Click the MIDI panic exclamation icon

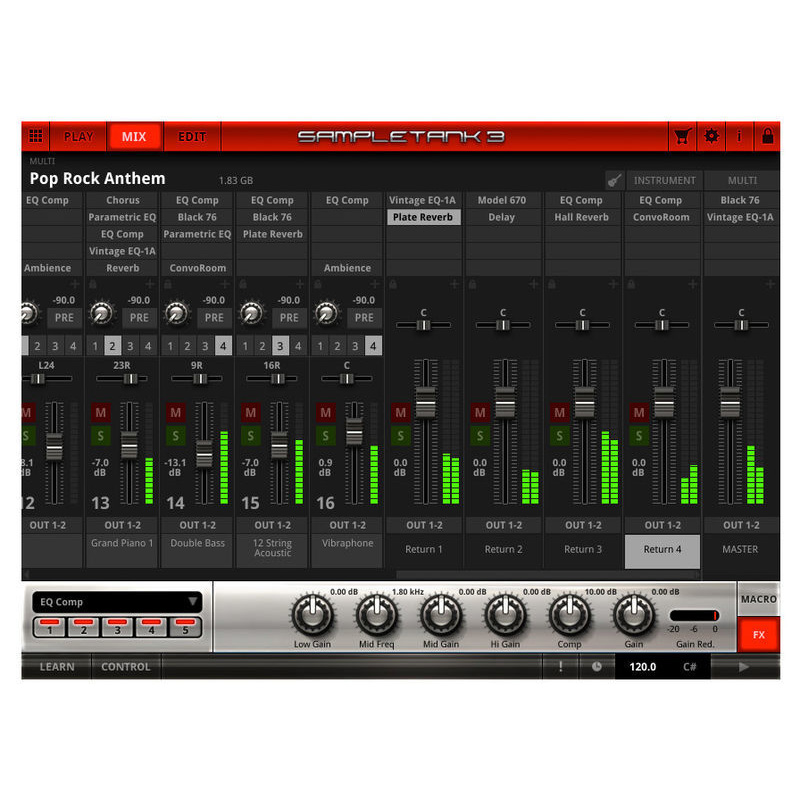click(560, 666)
